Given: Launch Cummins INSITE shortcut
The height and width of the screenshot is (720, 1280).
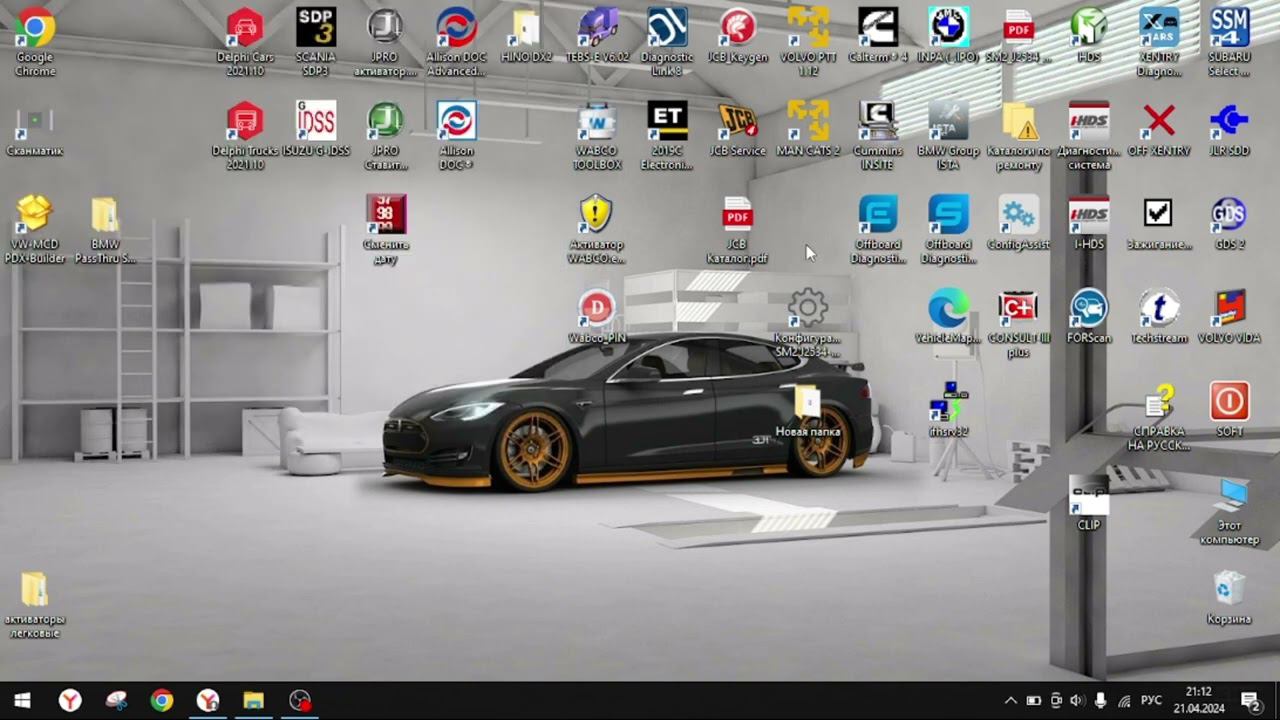Looking at the screenshot, I should click(878, 135).
